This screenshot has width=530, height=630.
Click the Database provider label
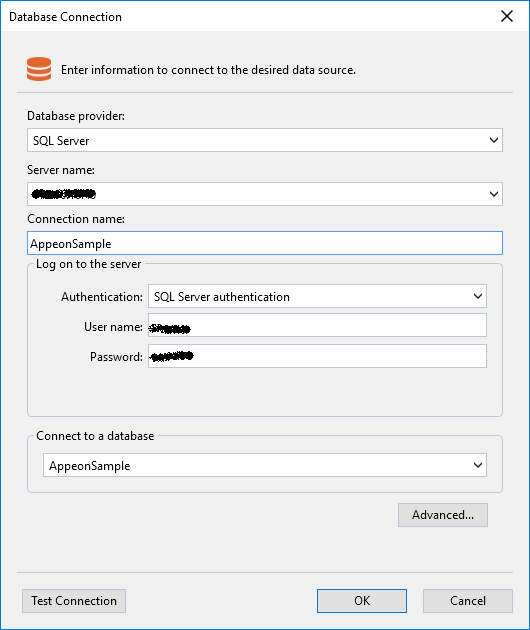pos(76,116)
